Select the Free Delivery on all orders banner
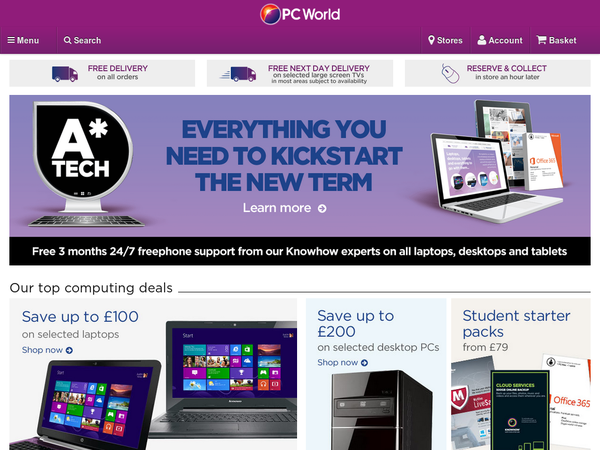 point(102,73)
